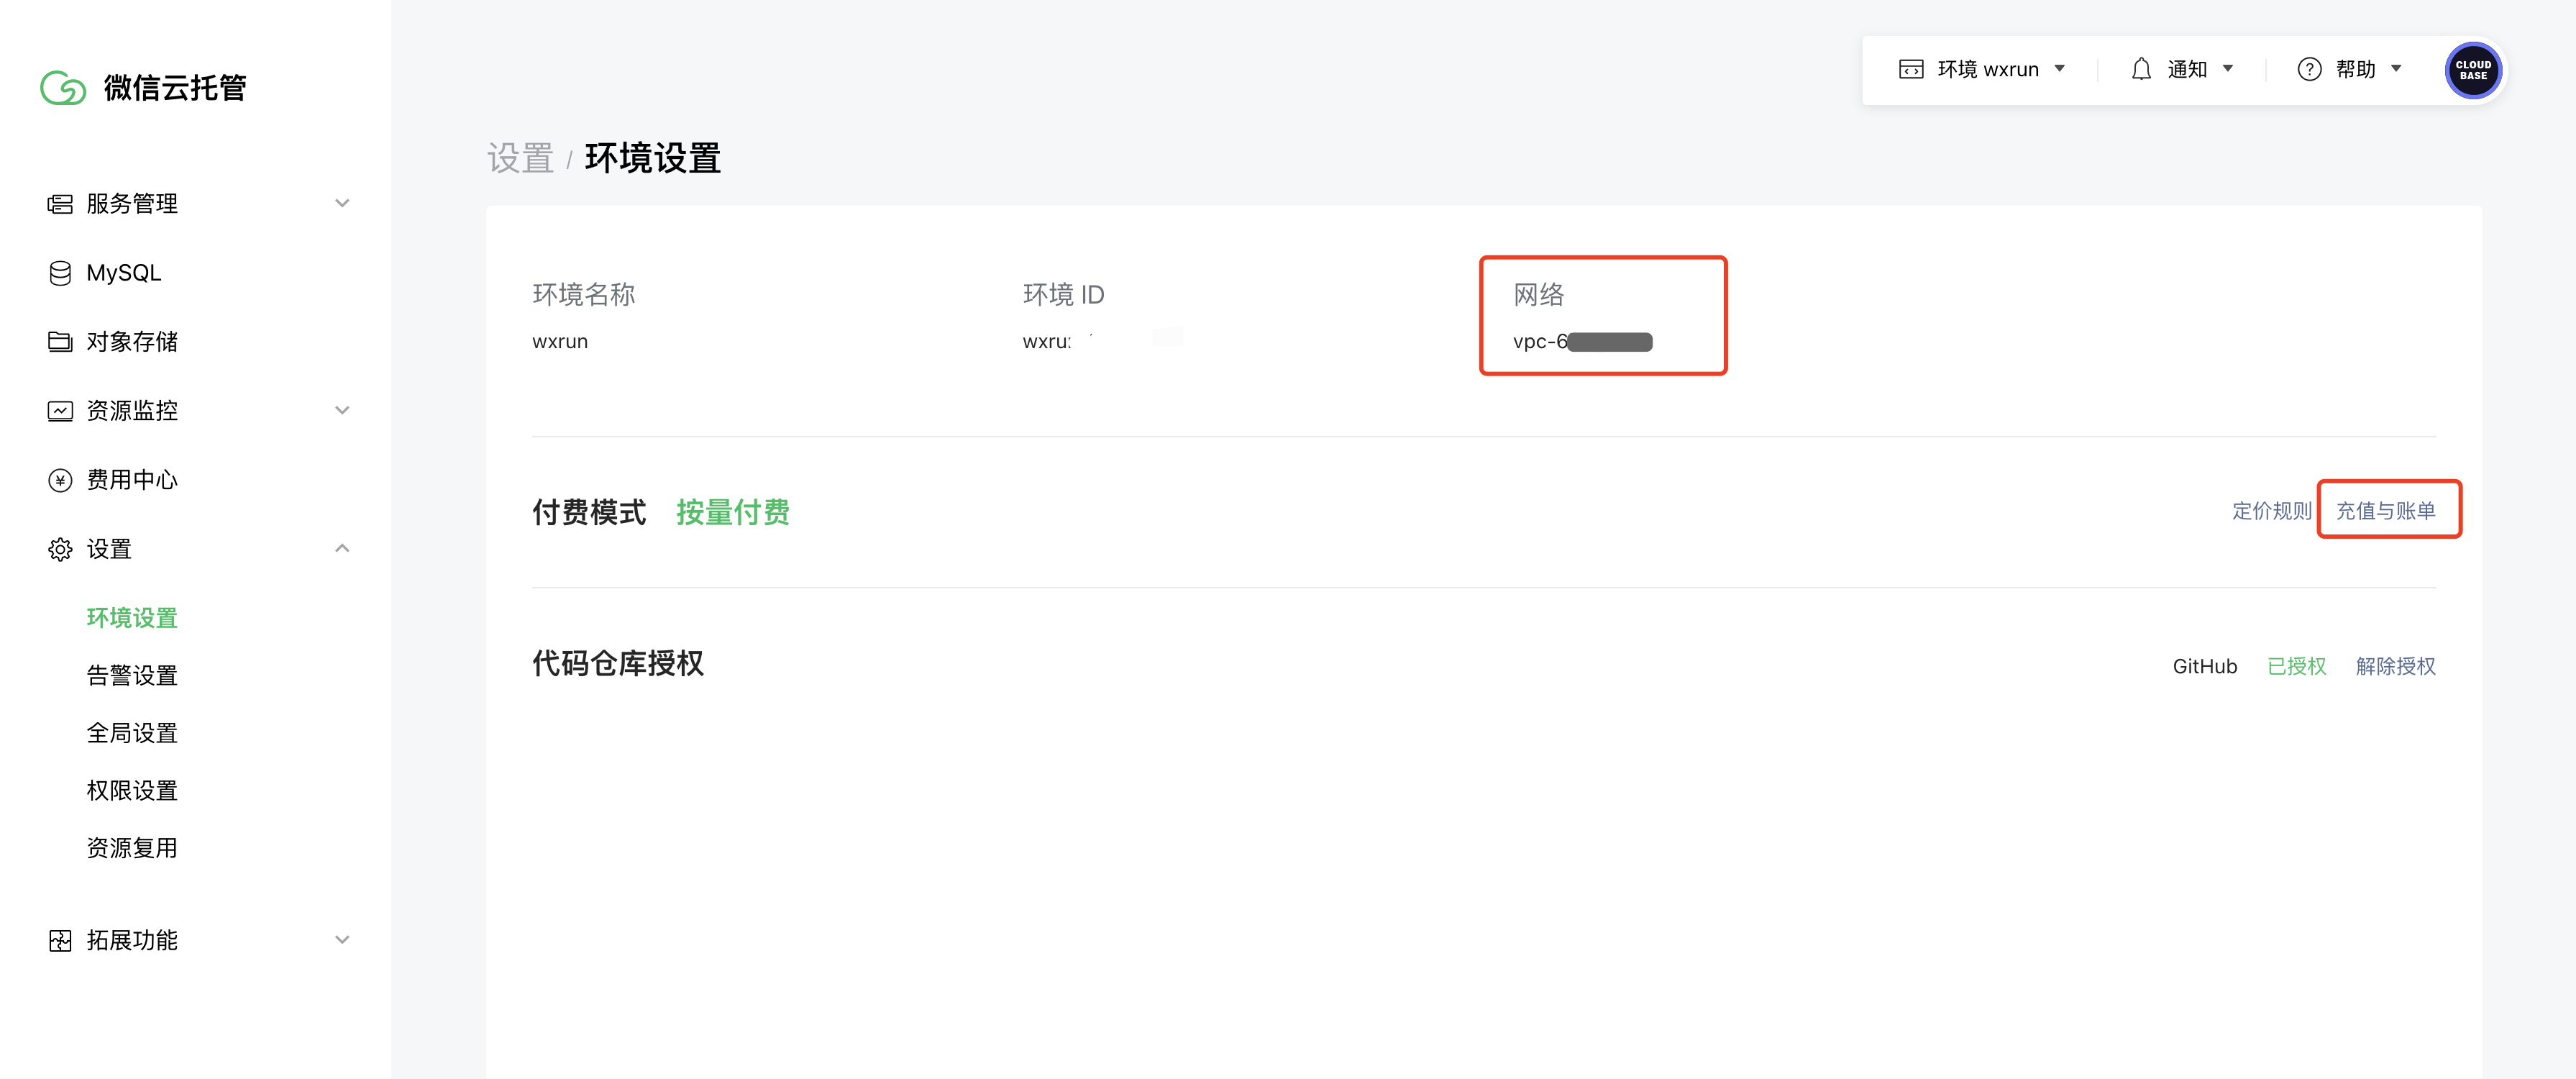Click the 资源监控 chart icon

click(60, 411)
